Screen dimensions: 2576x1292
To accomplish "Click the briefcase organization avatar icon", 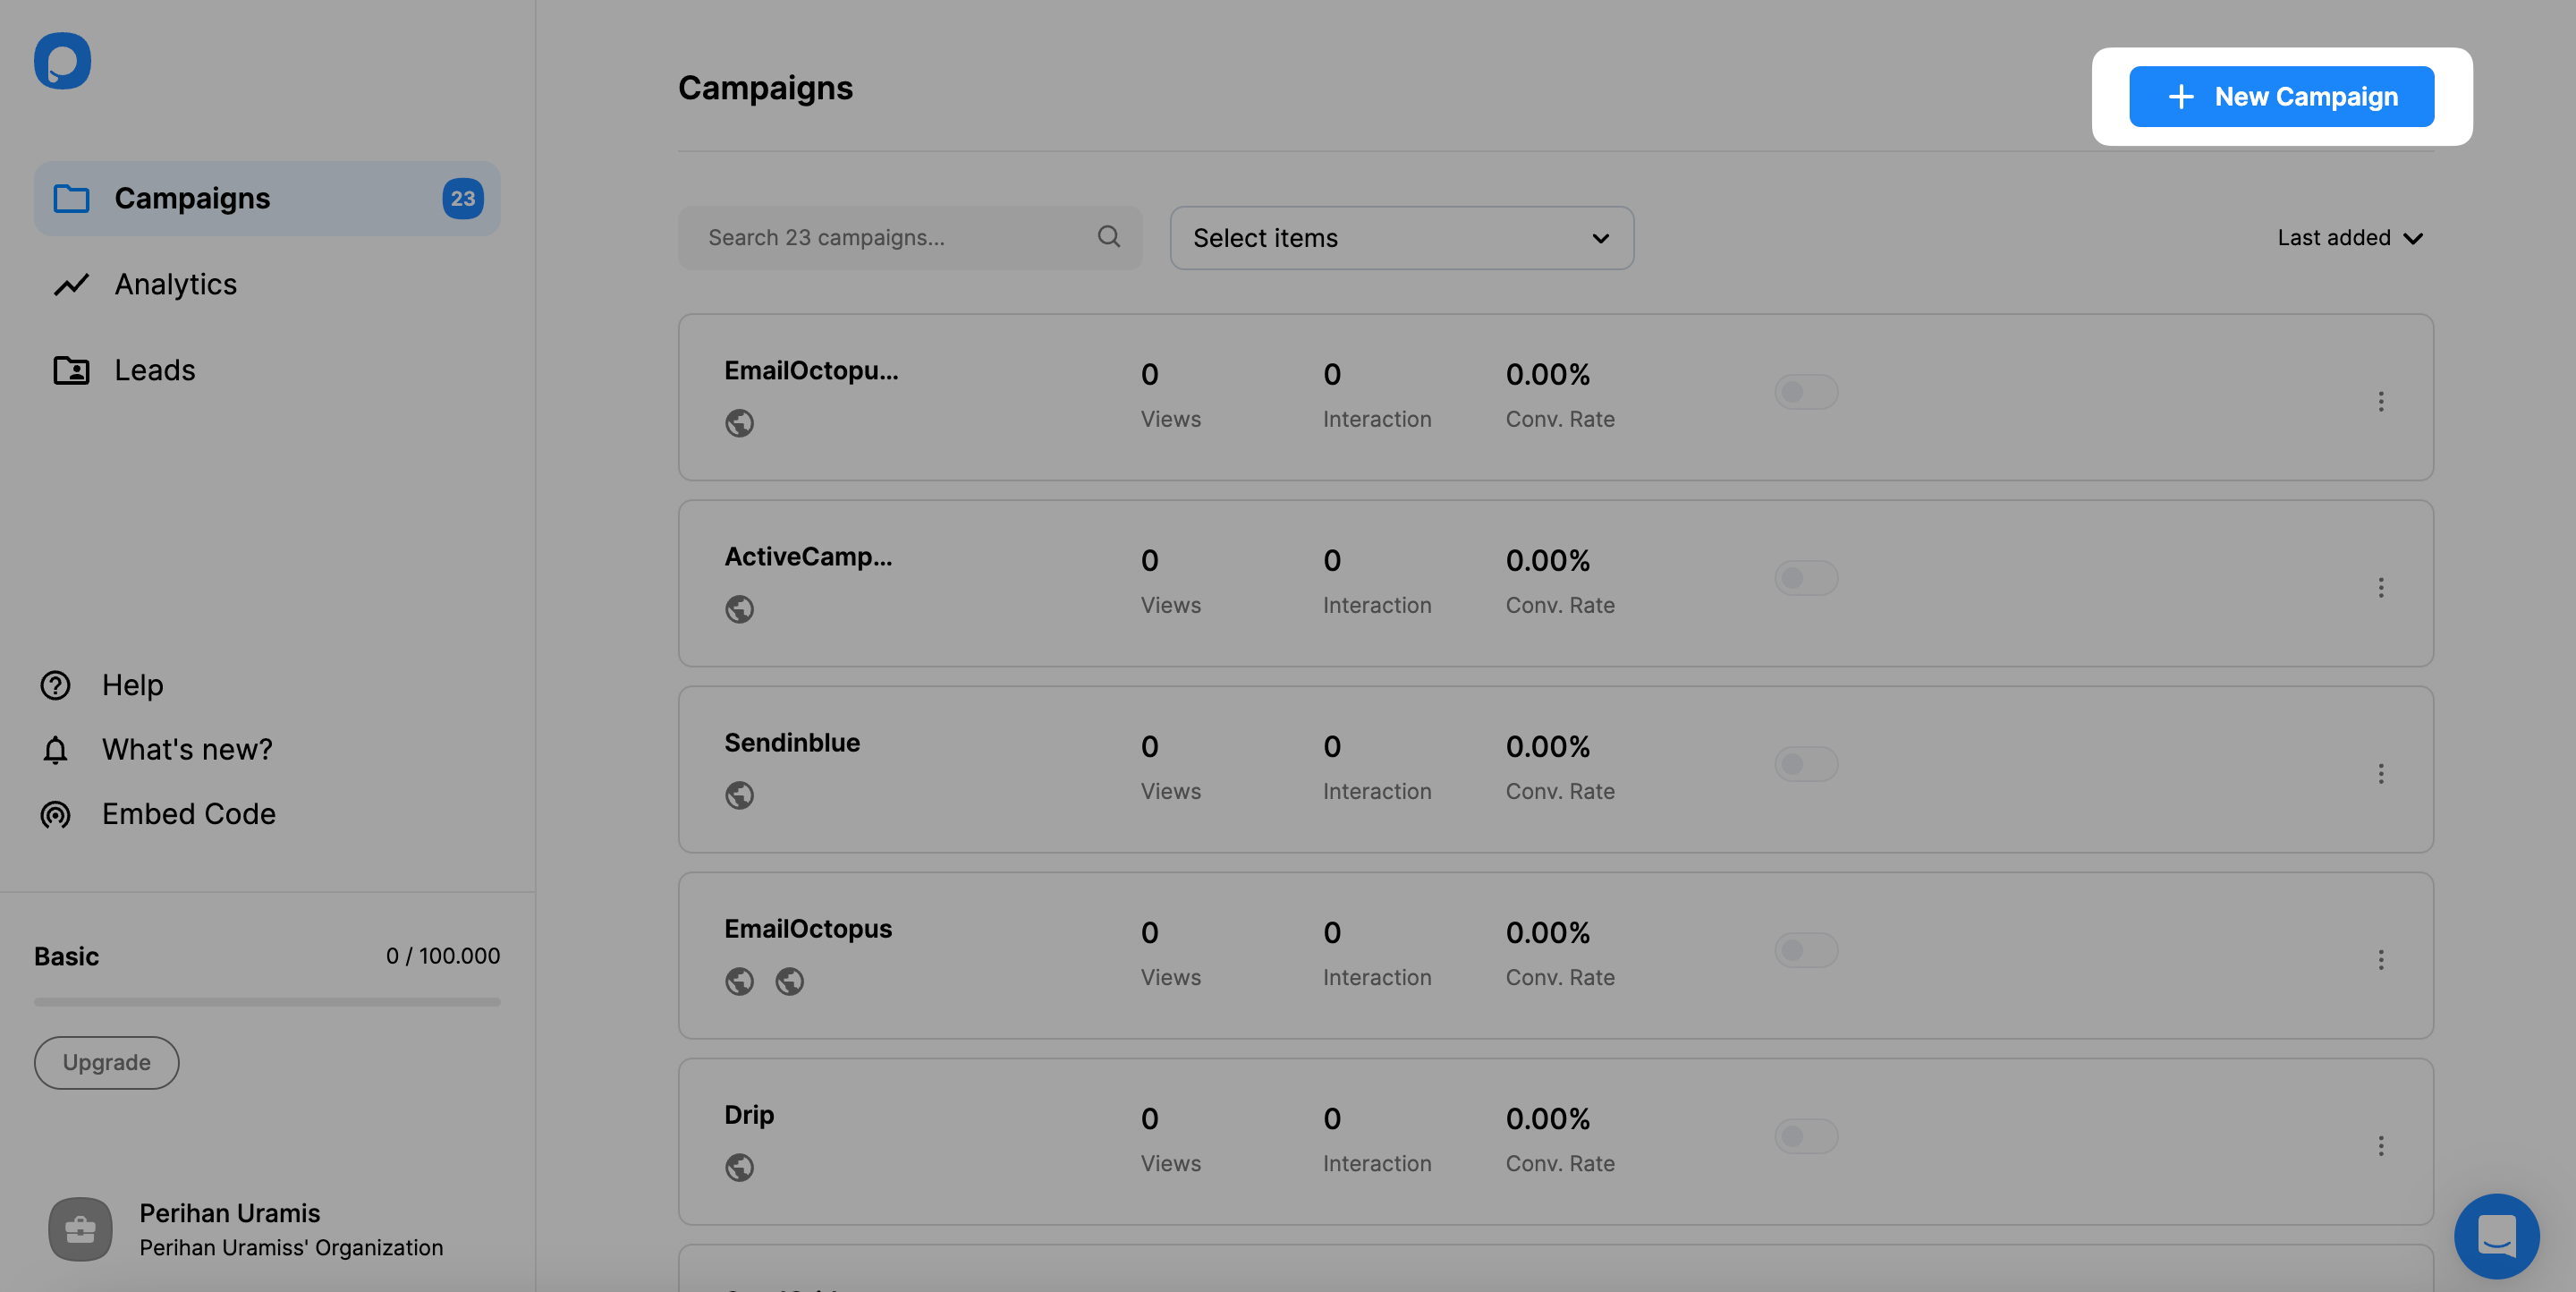I will (x=80, y=1229).
